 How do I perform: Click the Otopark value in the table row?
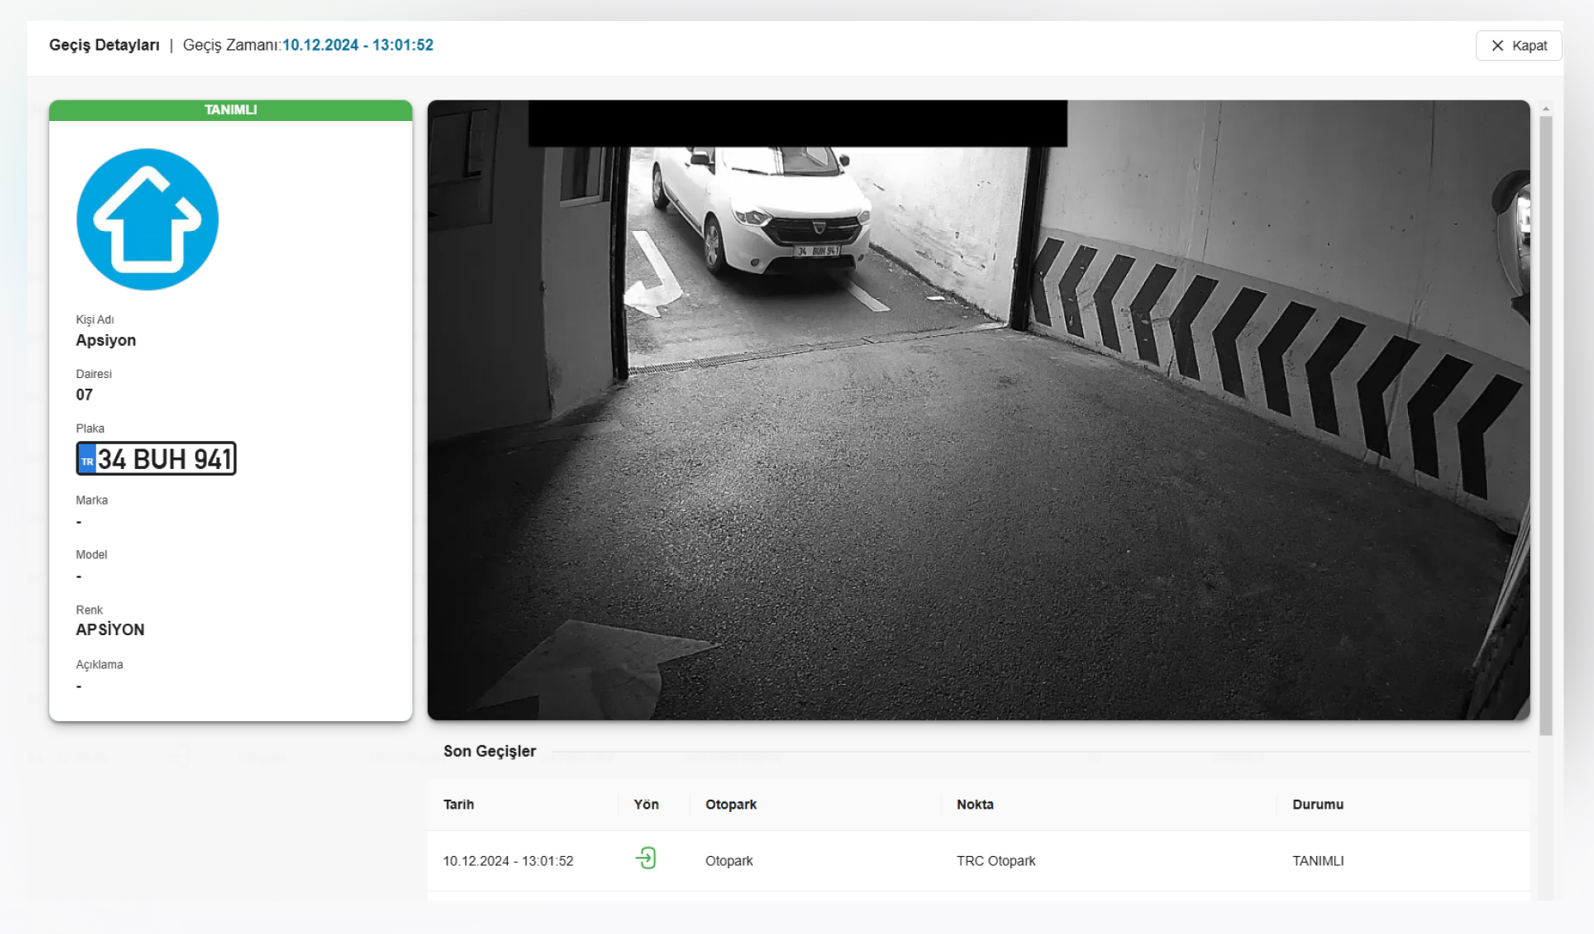pos(729,861)
